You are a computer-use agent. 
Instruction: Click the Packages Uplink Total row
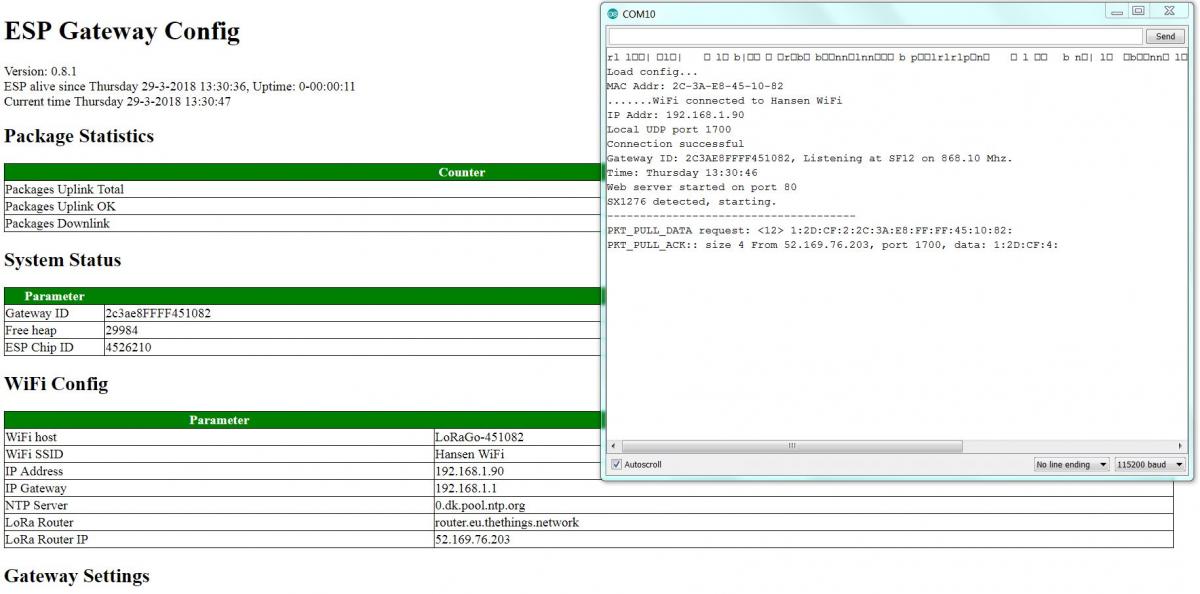302,189
